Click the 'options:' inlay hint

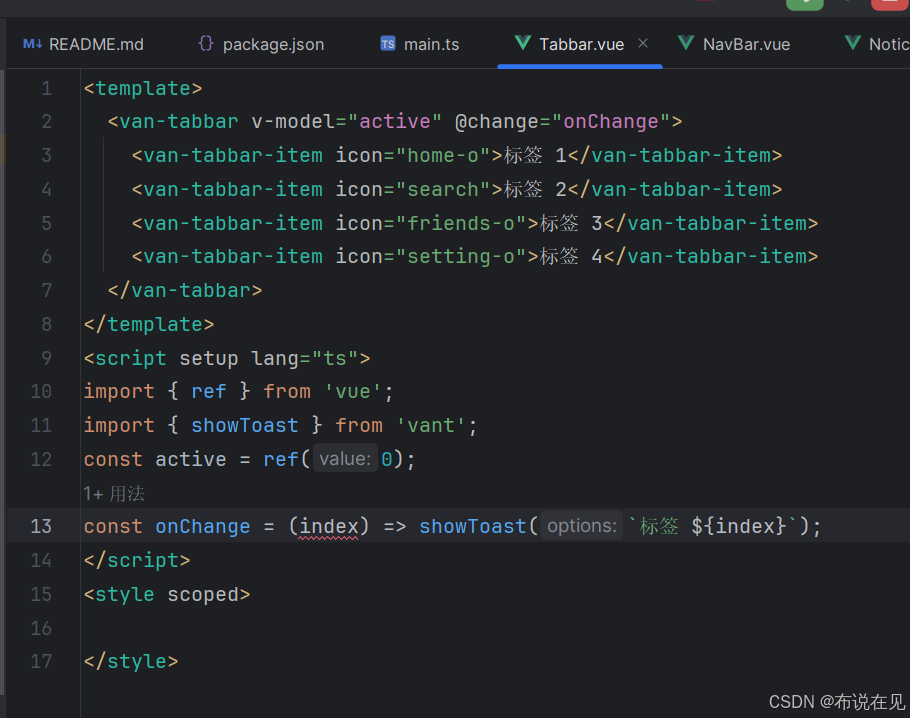click(x=582, y=526)
